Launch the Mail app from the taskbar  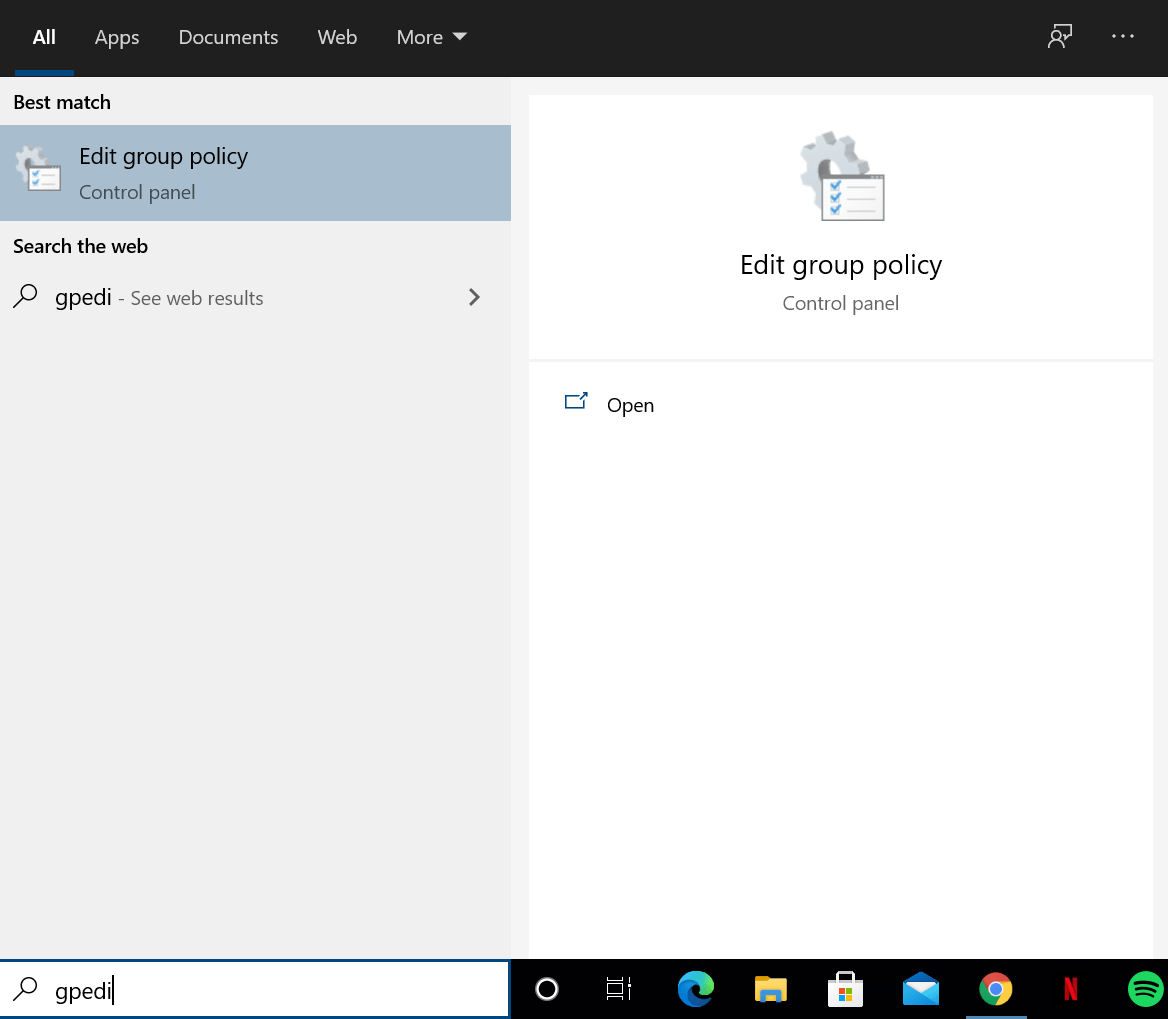[x=920, y=989]
